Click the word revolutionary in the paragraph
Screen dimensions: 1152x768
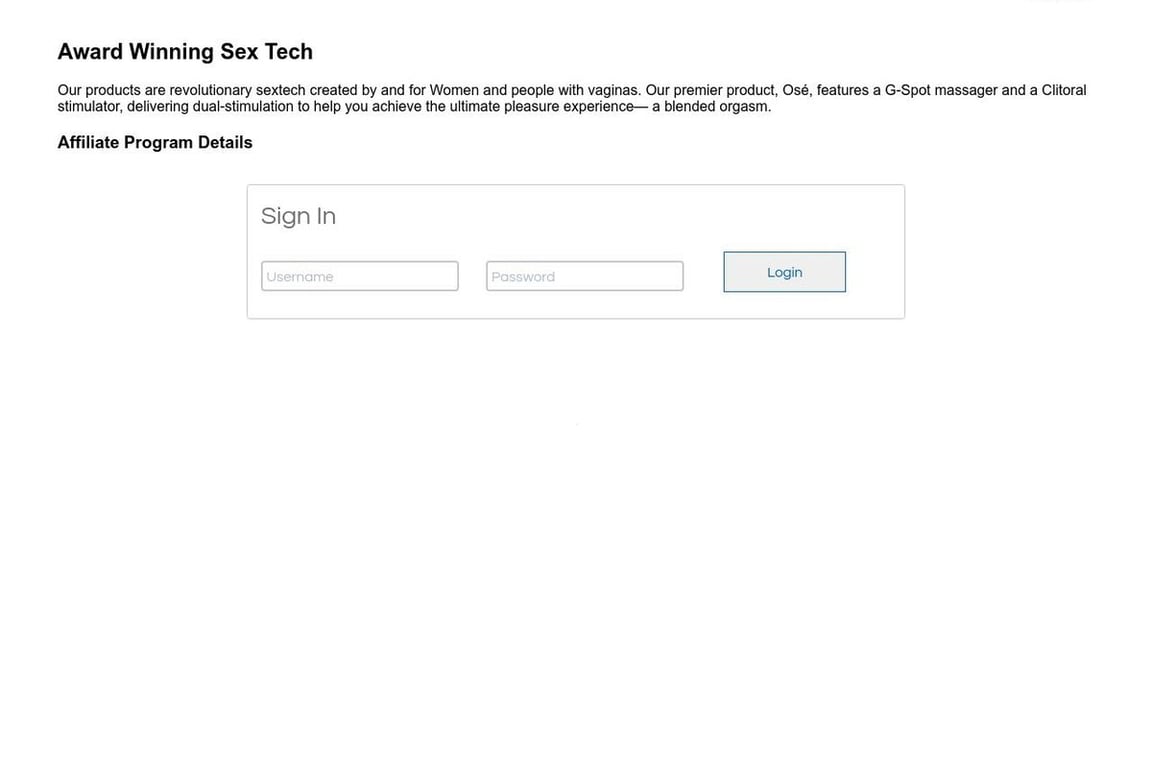pyautogui.click(x=211, y=90)
